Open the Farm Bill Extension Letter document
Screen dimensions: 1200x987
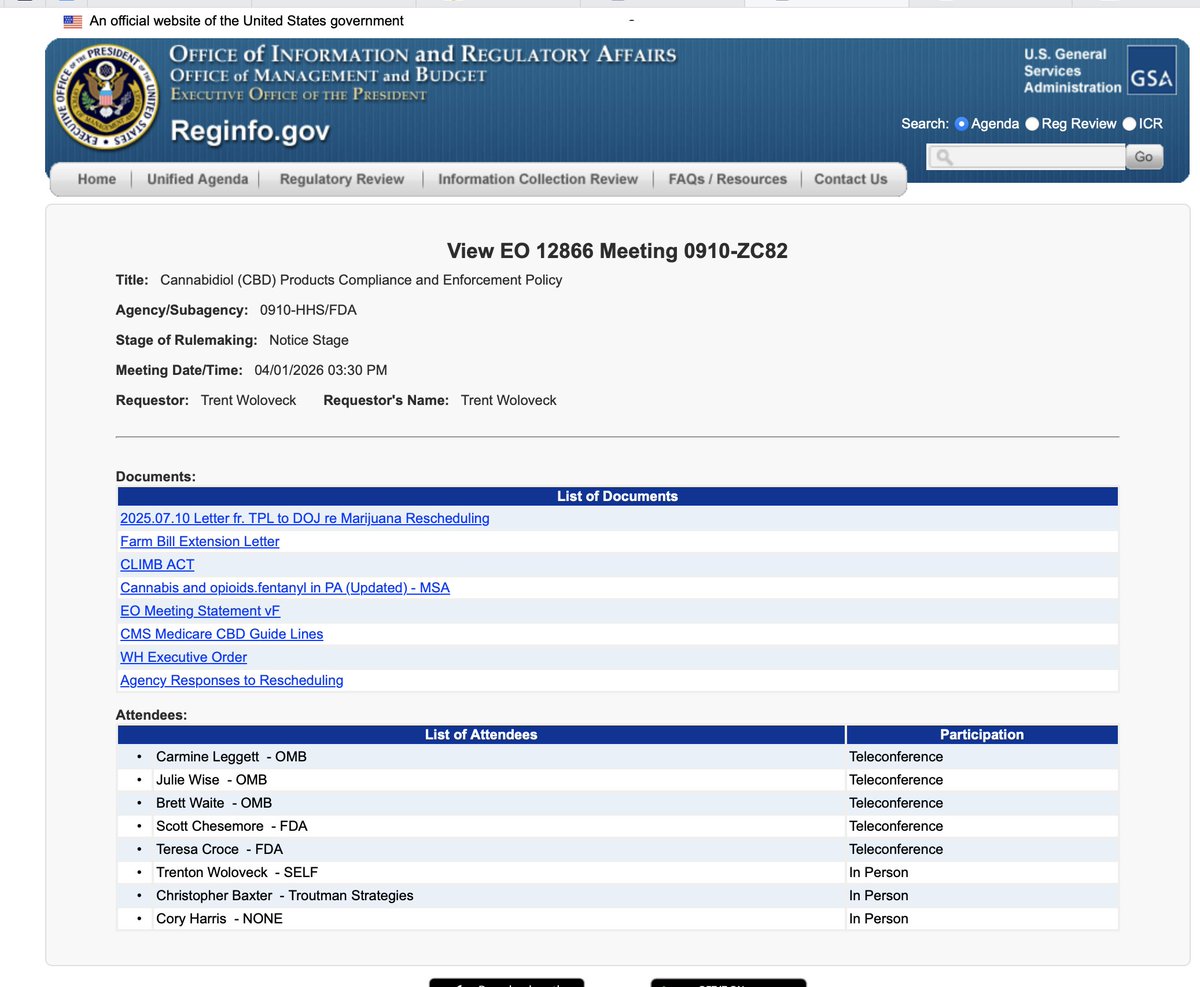click(200, 541)
